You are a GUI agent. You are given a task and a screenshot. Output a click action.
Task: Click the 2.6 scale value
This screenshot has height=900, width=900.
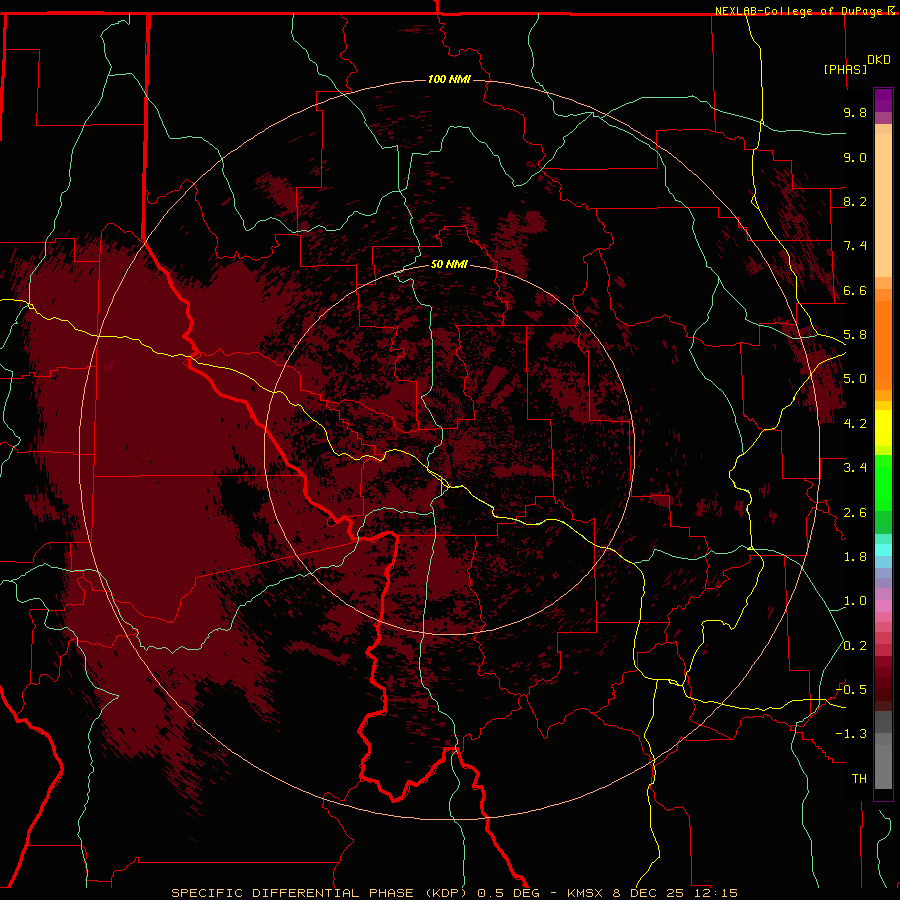pyautogui.click(x=855, y=513)
